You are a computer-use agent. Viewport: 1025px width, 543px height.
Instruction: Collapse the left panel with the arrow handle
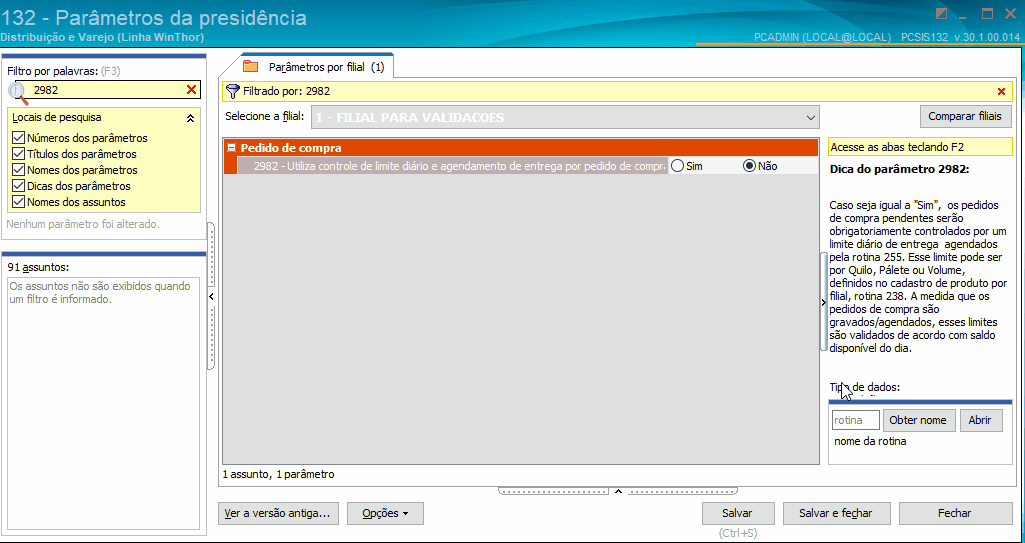tap(210, 297)
